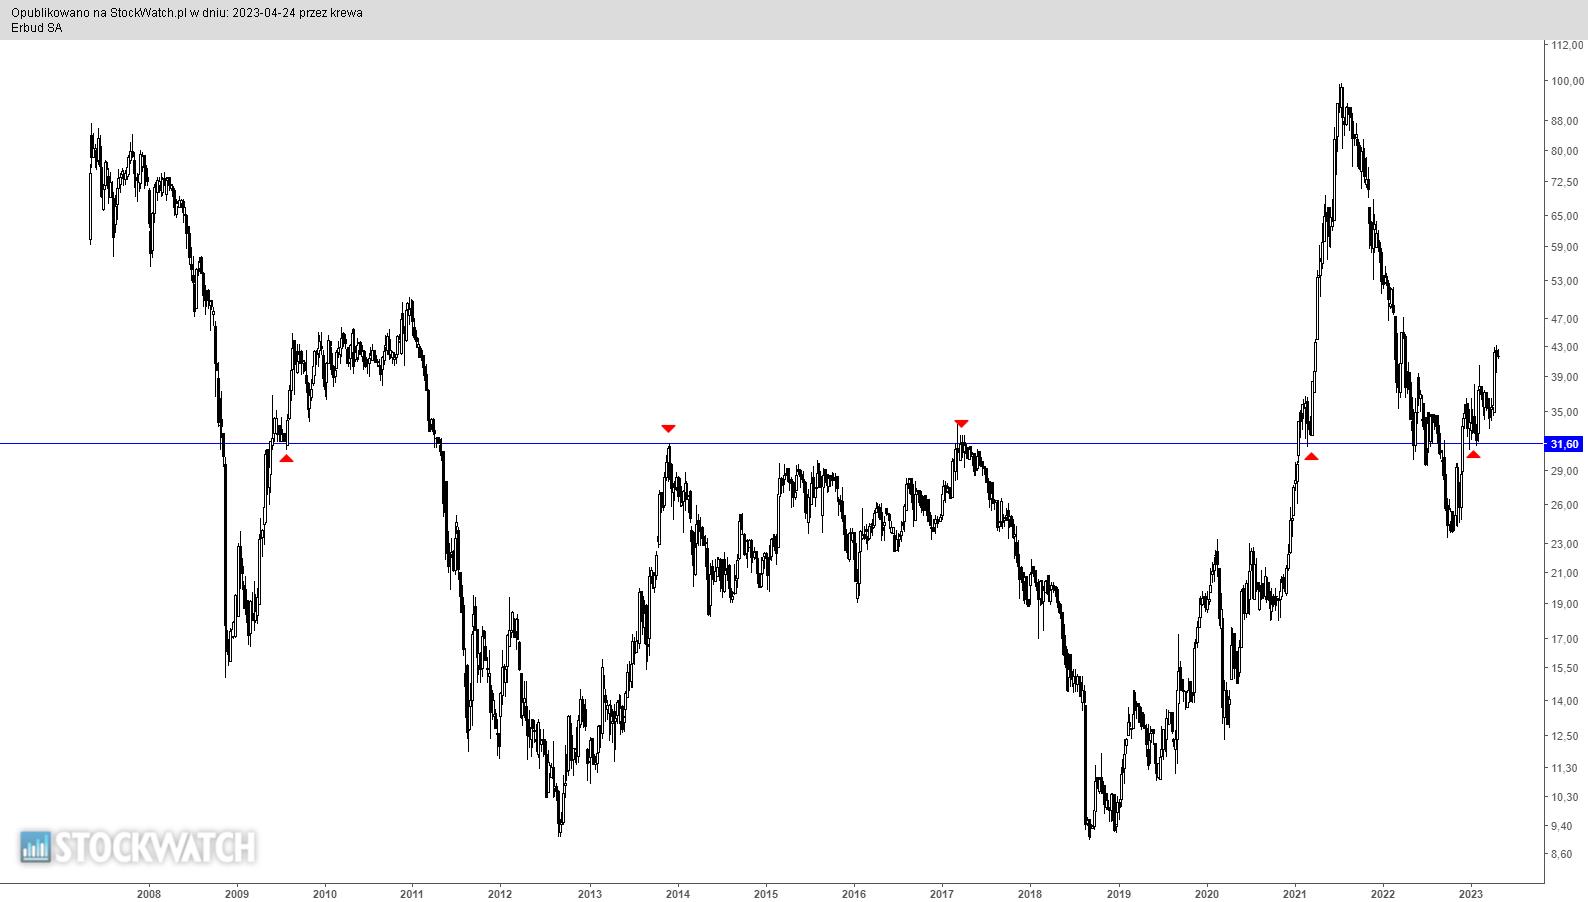This screenshot has width=1588, height=902.
Task: Click the 15,50 price axis label
Action: point(1565,668)
